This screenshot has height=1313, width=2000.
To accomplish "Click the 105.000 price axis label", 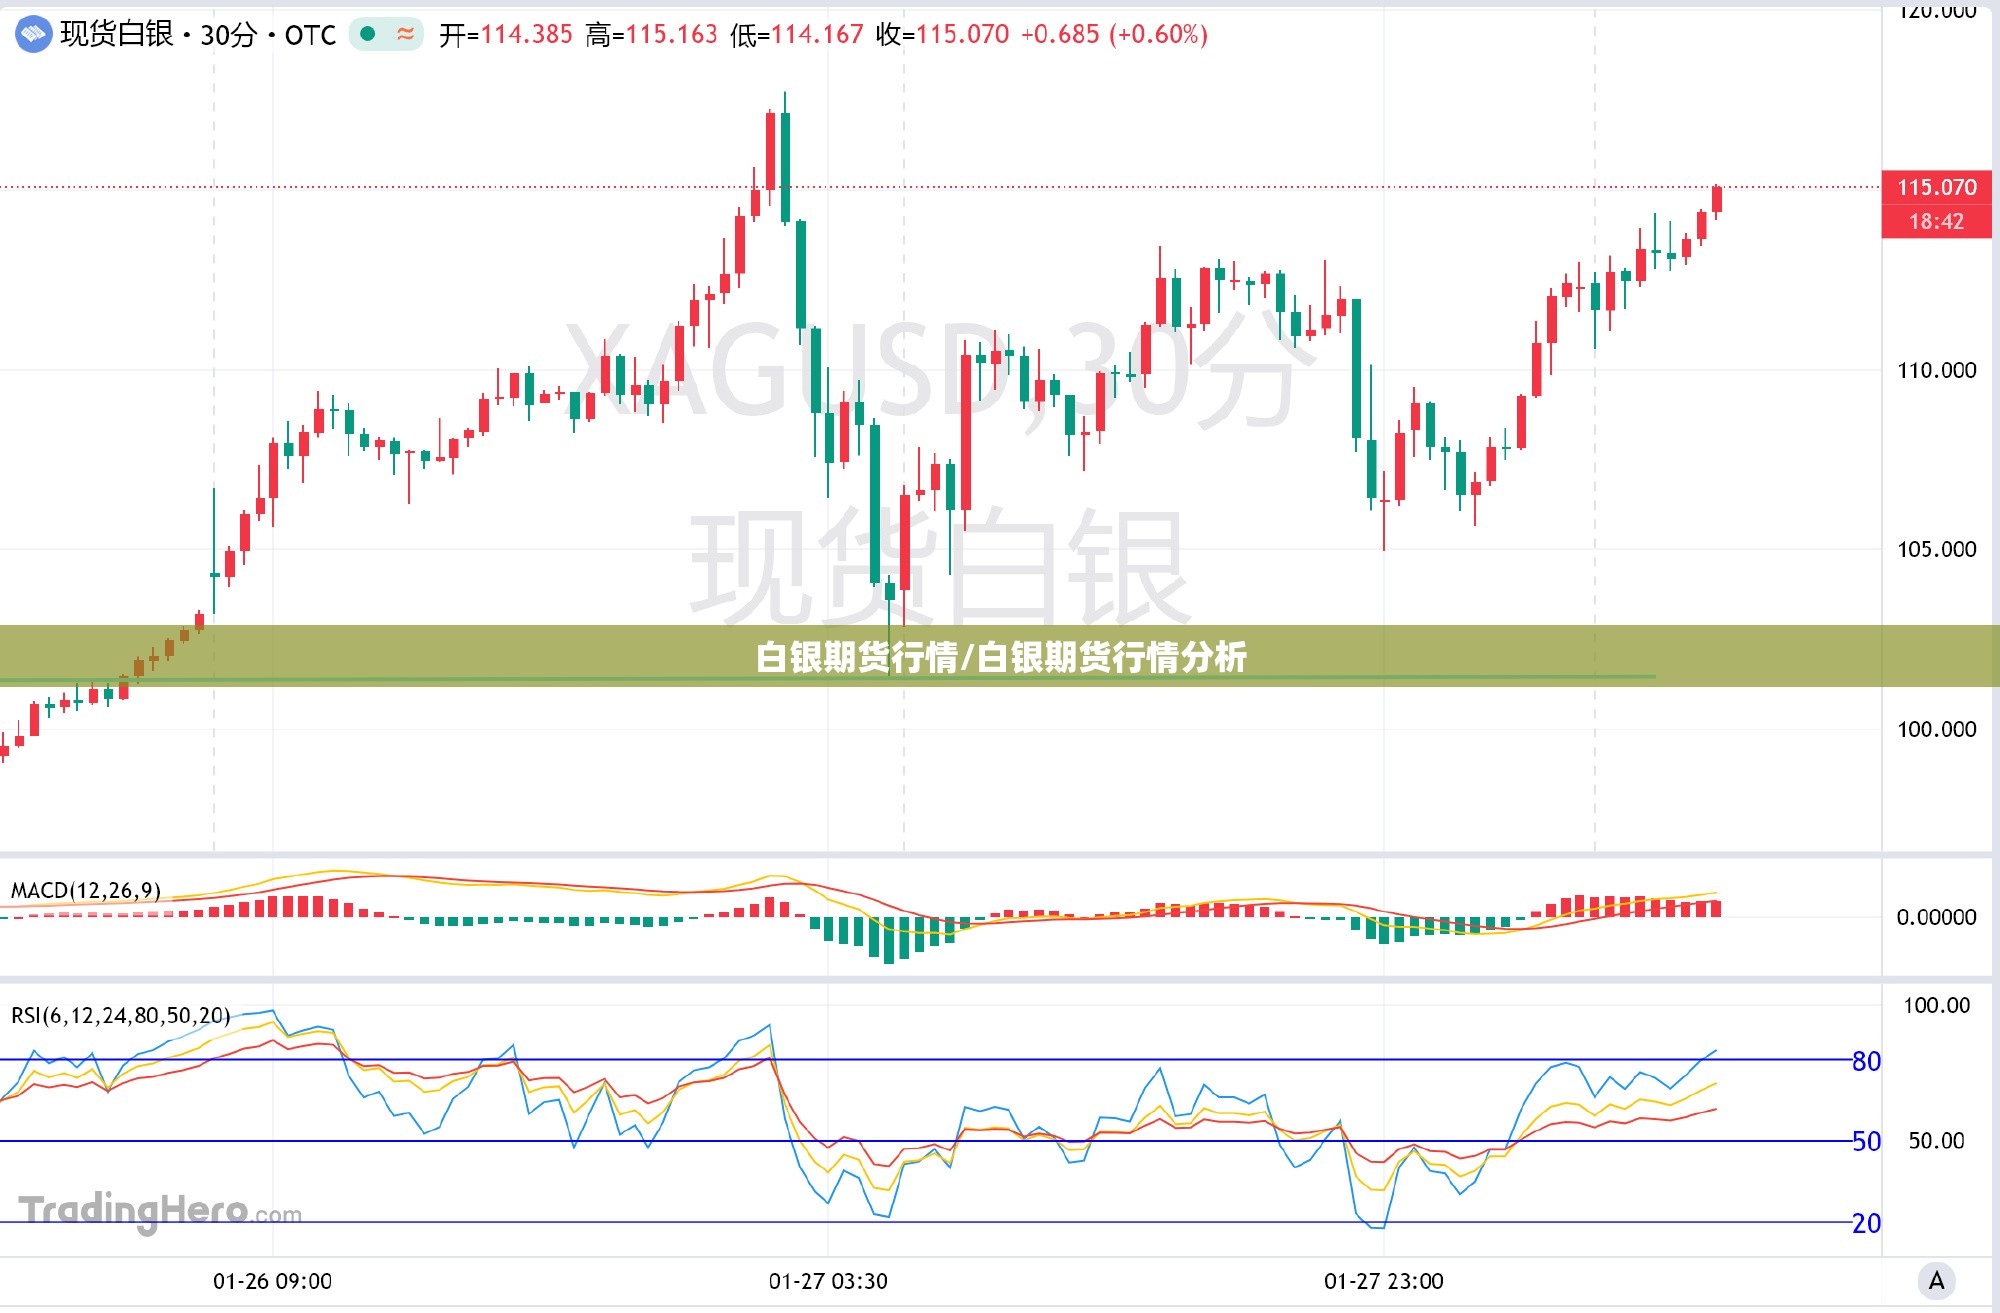I will pyautogui.click(x=1936, y=549).
